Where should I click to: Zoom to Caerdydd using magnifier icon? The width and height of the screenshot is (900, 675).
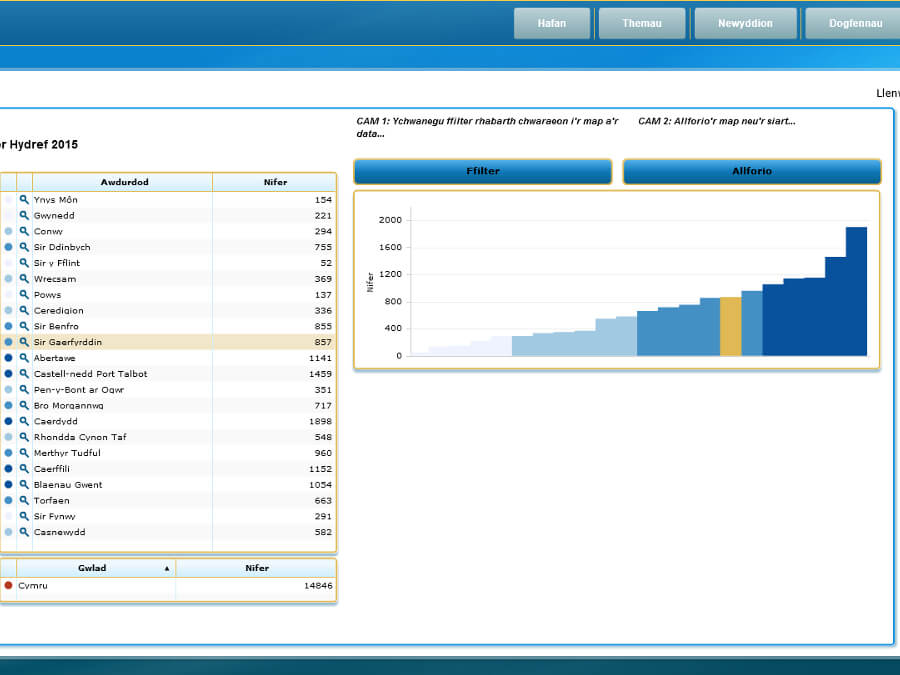pyautogui.click(x=24, y=421)
